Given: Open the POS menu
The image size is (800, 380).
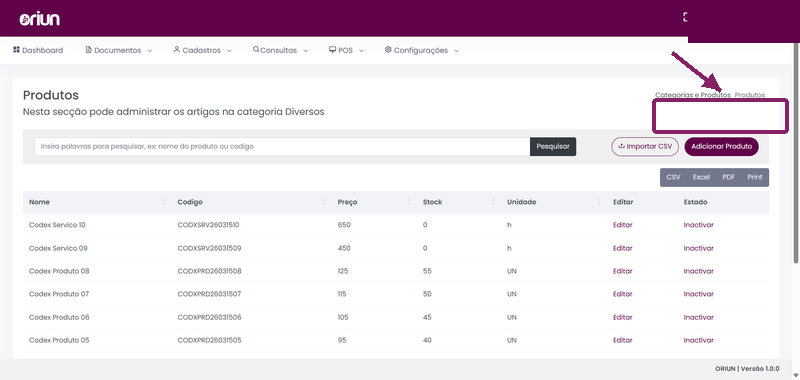Looking at the screenshot, I should click(x=346, y=50).
